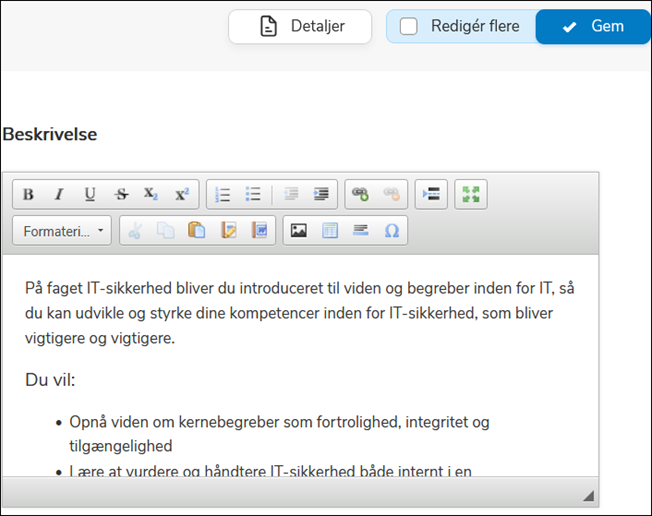Image resolution: width=652 pixels, height=516 pixels.
Task: Apply strikethrough formatting
Action: [x=121, y=195]
